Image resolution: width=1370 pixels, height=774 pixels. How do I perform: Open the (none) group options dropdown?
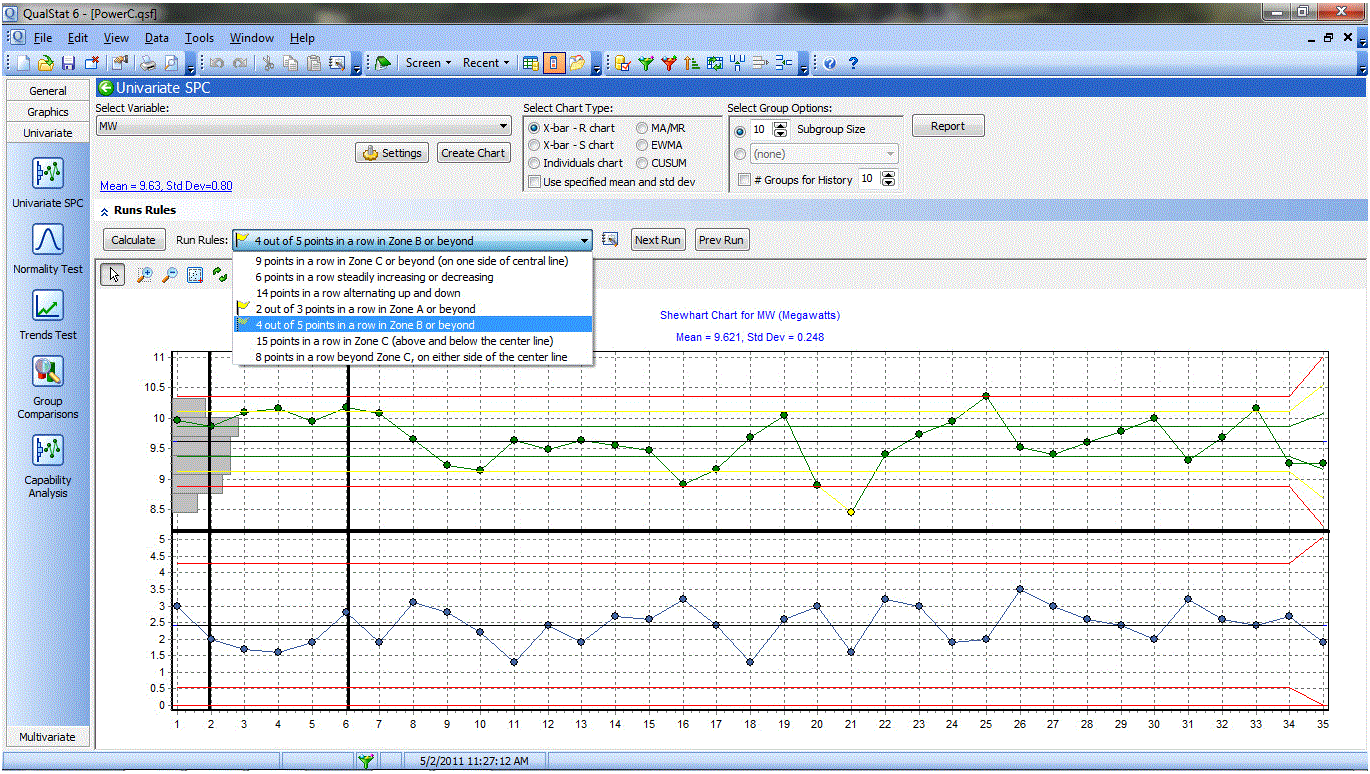[824, 154]
